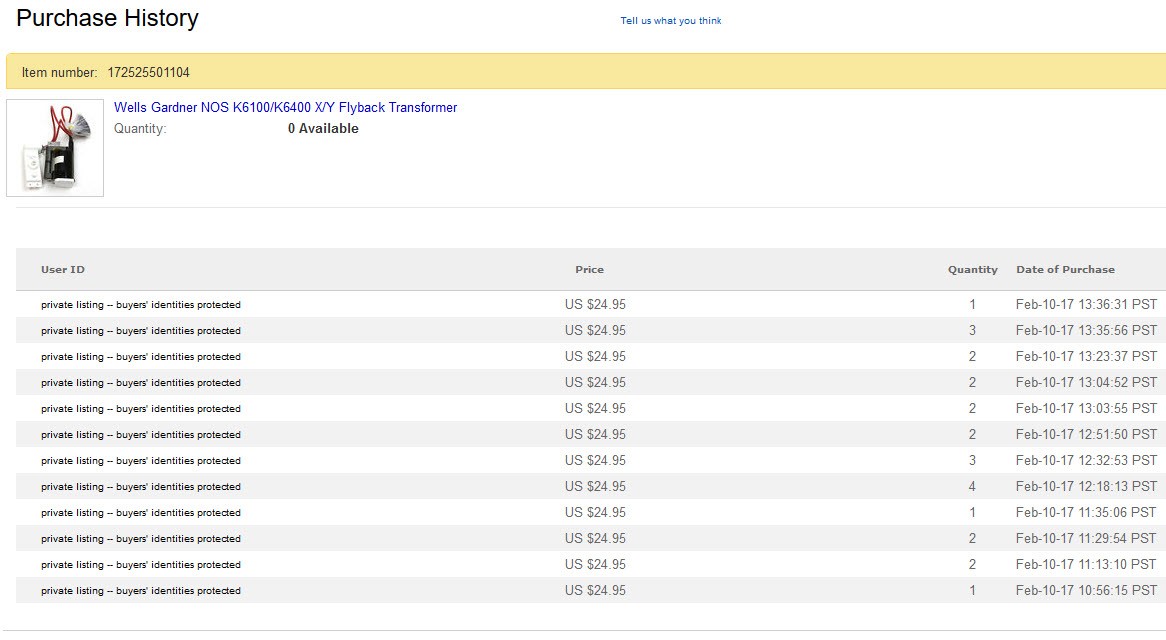
Task: Click the quantity 4 in the 12:18:13 row
Action: pyautogui.click(x=972, y=487)
